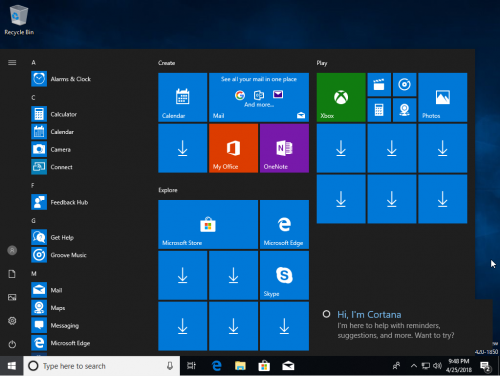
Task: Open the Skype tile
Action: pos(284,275)
